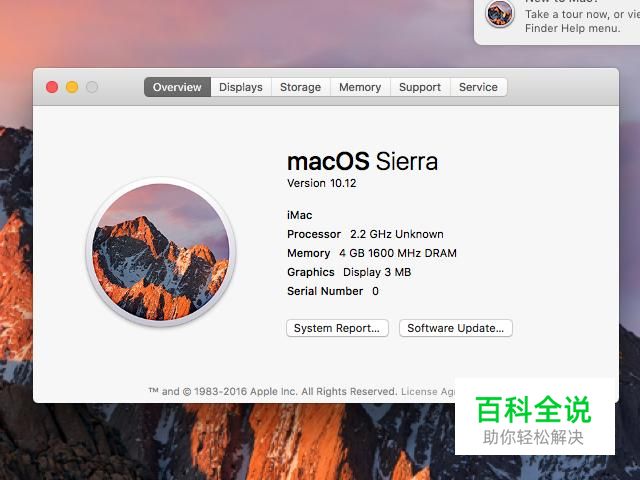Image resolution: width=640 pixels, height=480 pixels.
Task: Select the Memory tab
Action: 360,87
